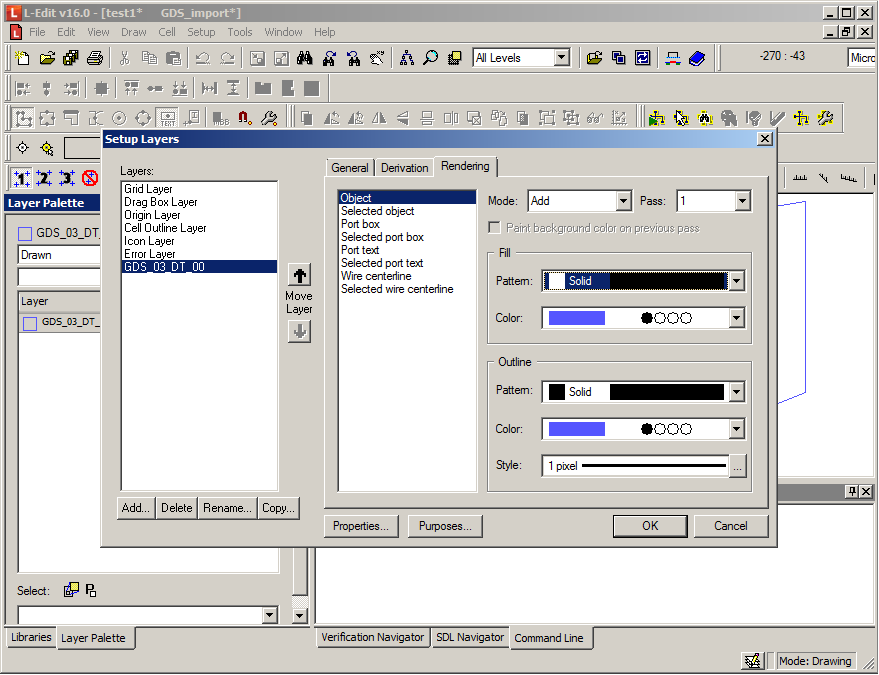Click the no-snap red circle icon

(90, 178)
